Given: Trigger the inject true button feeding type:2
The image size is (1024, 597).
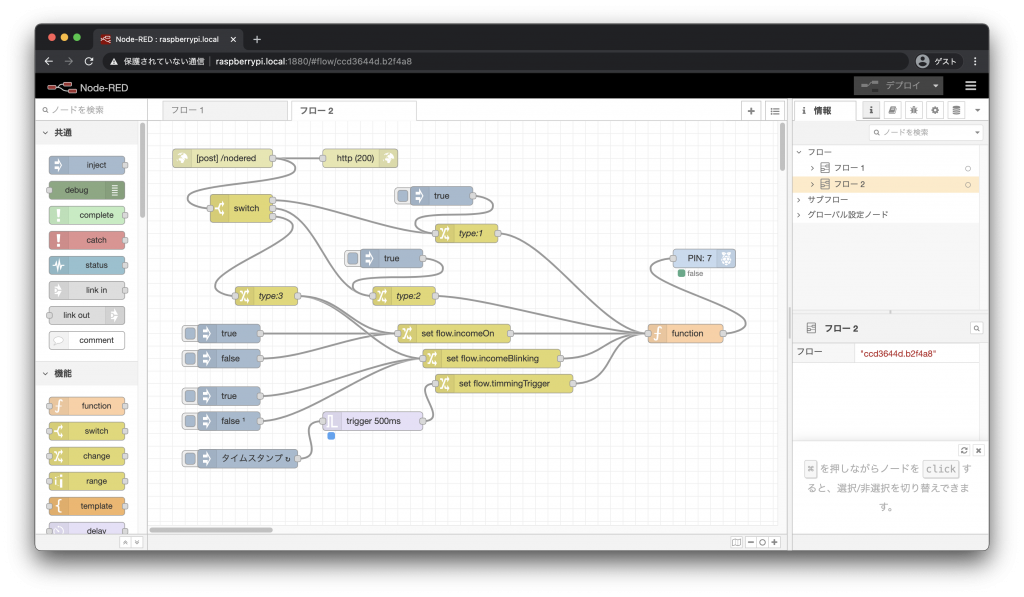Looking at the screenshot, I should (353, 258).
